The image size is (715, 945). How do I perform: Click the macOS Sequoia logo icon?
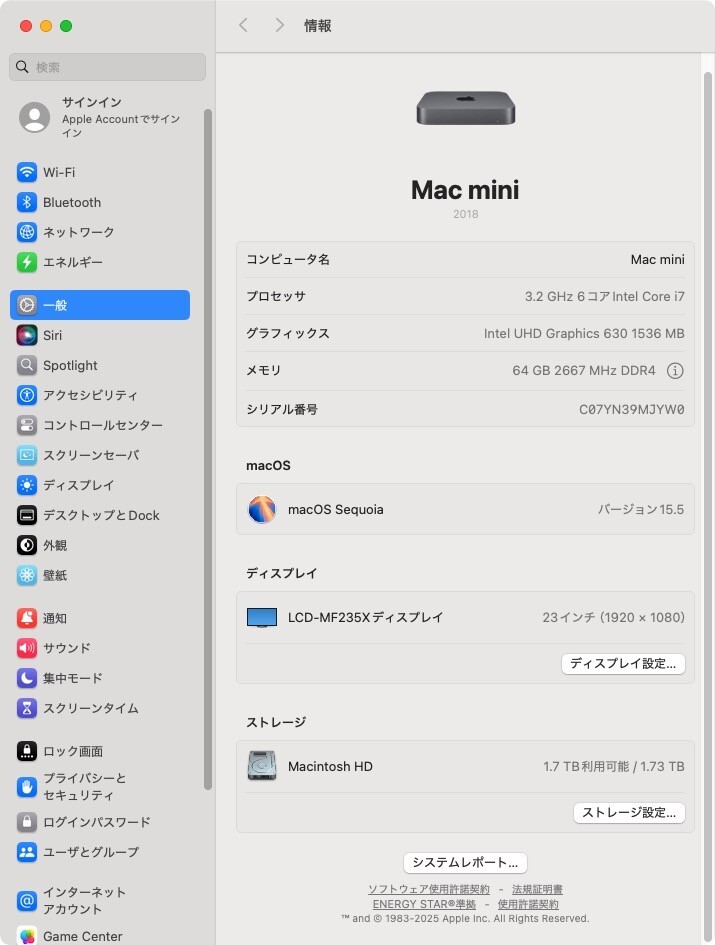[x=262, y=509]
